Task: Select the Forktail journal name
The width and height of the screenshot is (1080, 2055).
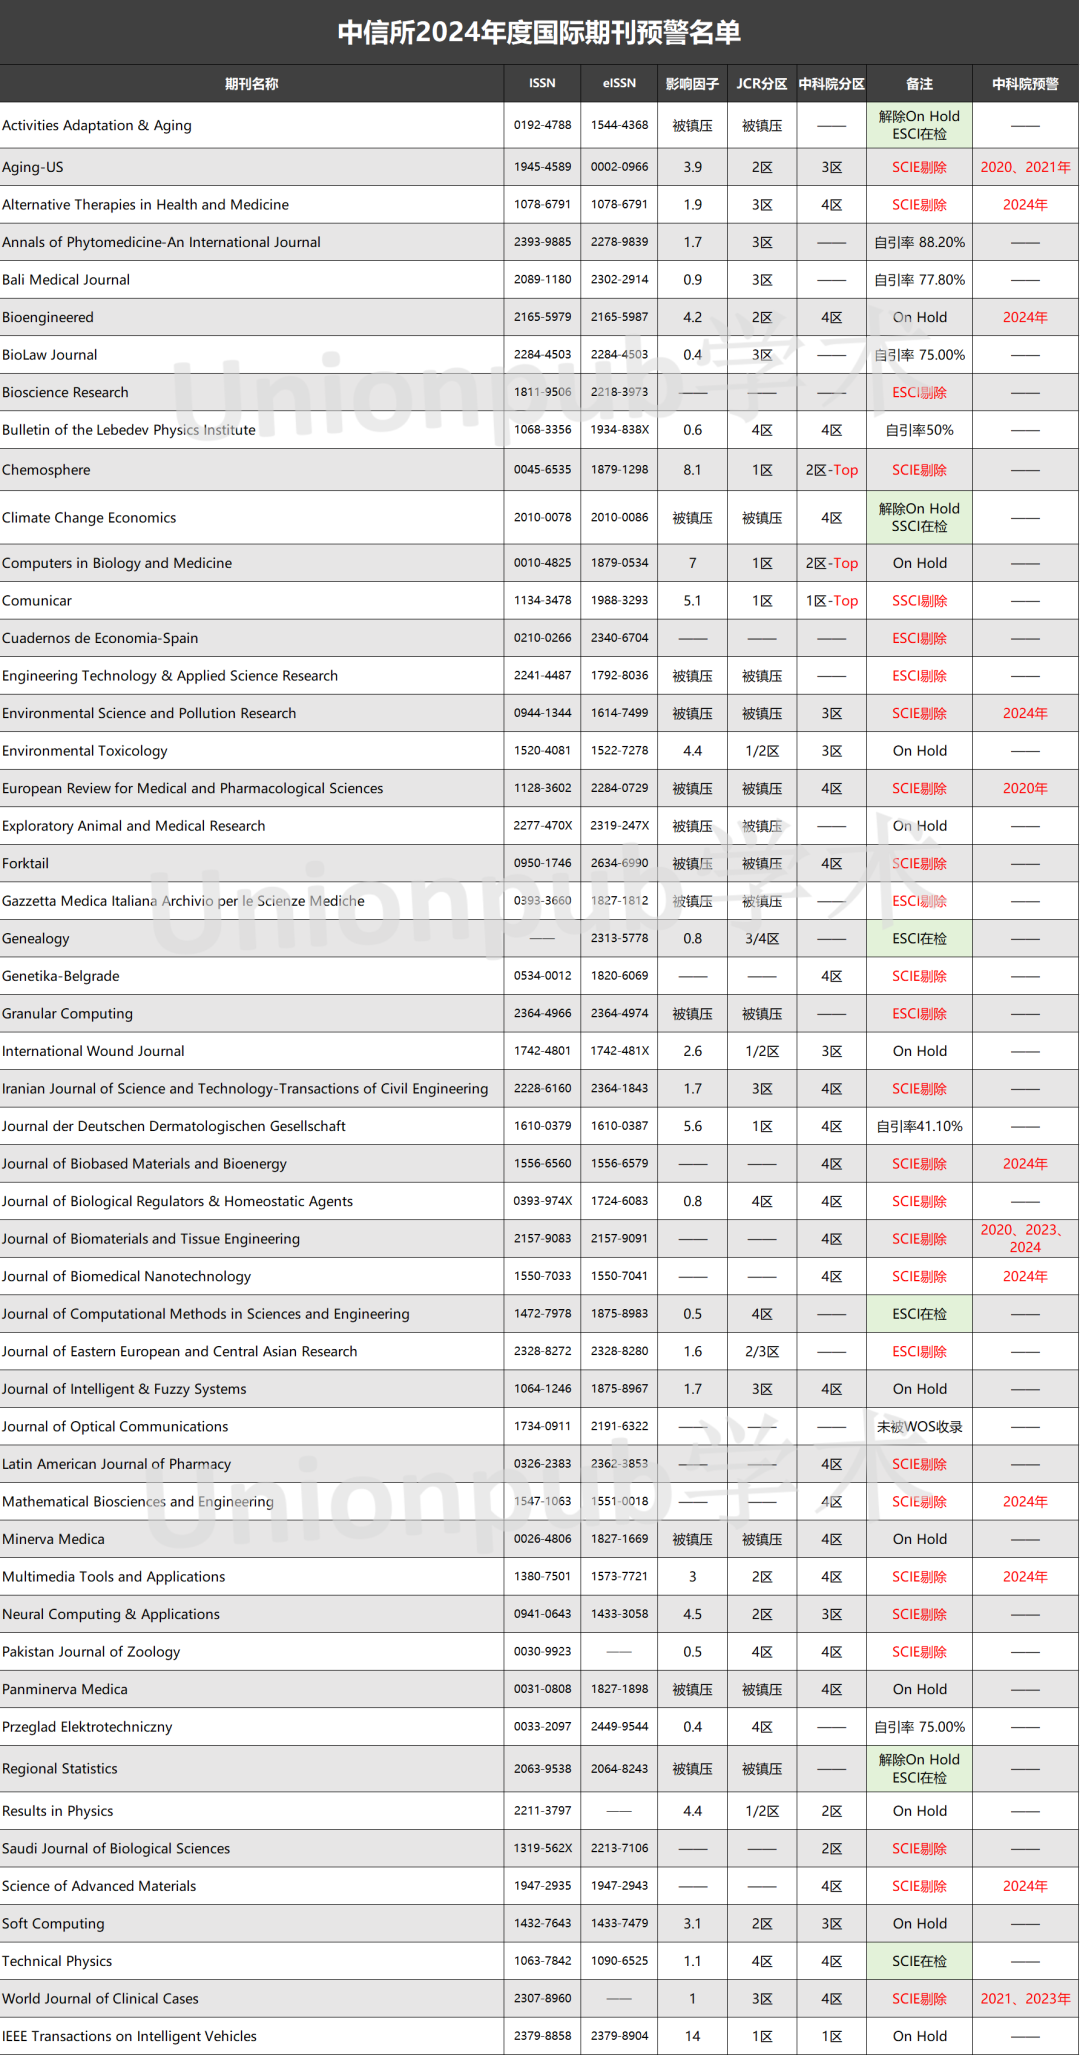Action: click(x=25, y=863)
